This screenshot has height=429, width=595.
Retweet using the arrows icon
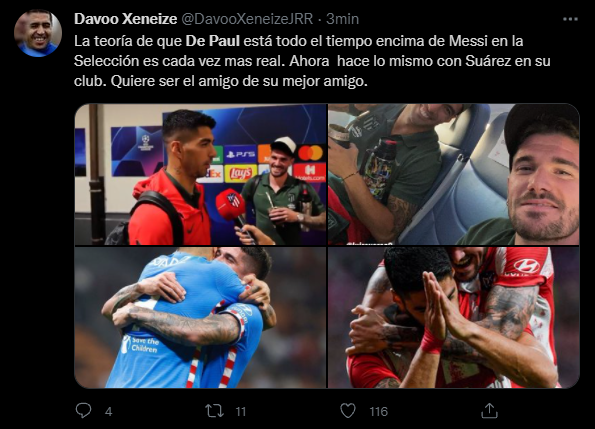tap(214, 411)
